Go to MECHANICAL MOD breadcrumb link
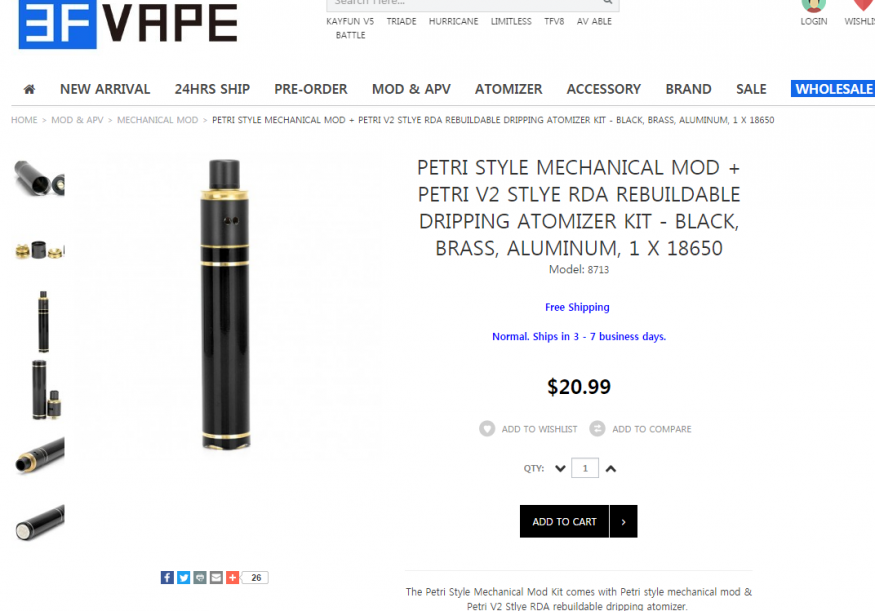875x611 pixels. 157,120
